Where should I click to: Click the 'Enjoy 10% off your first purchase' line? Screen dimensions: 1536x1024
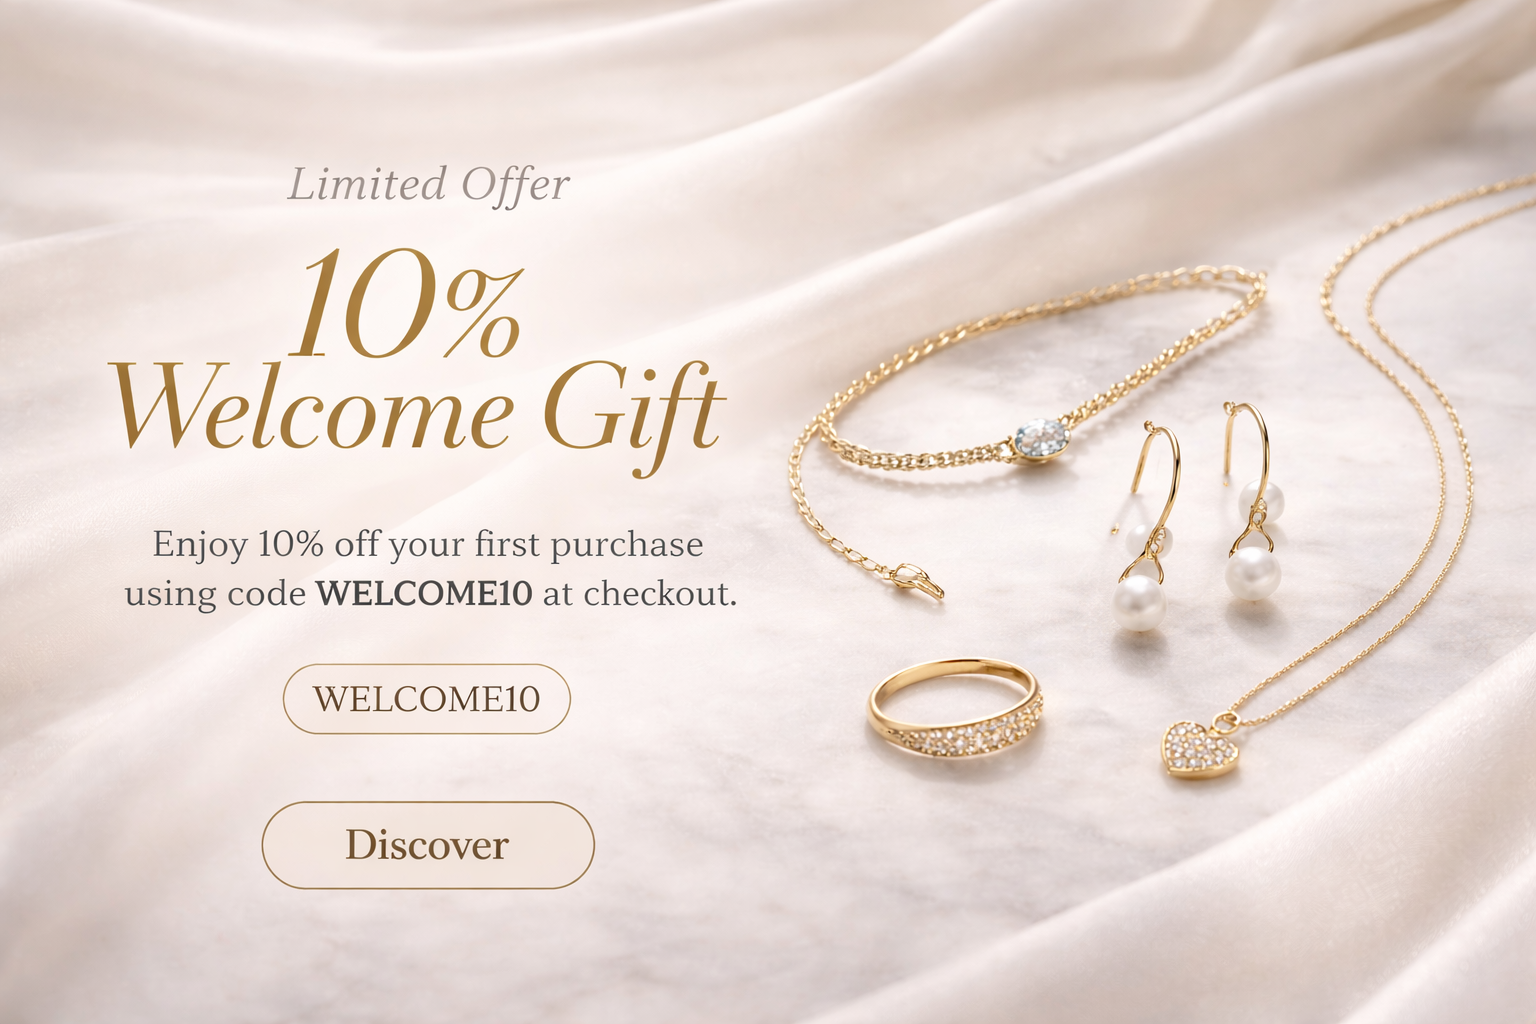428,545
